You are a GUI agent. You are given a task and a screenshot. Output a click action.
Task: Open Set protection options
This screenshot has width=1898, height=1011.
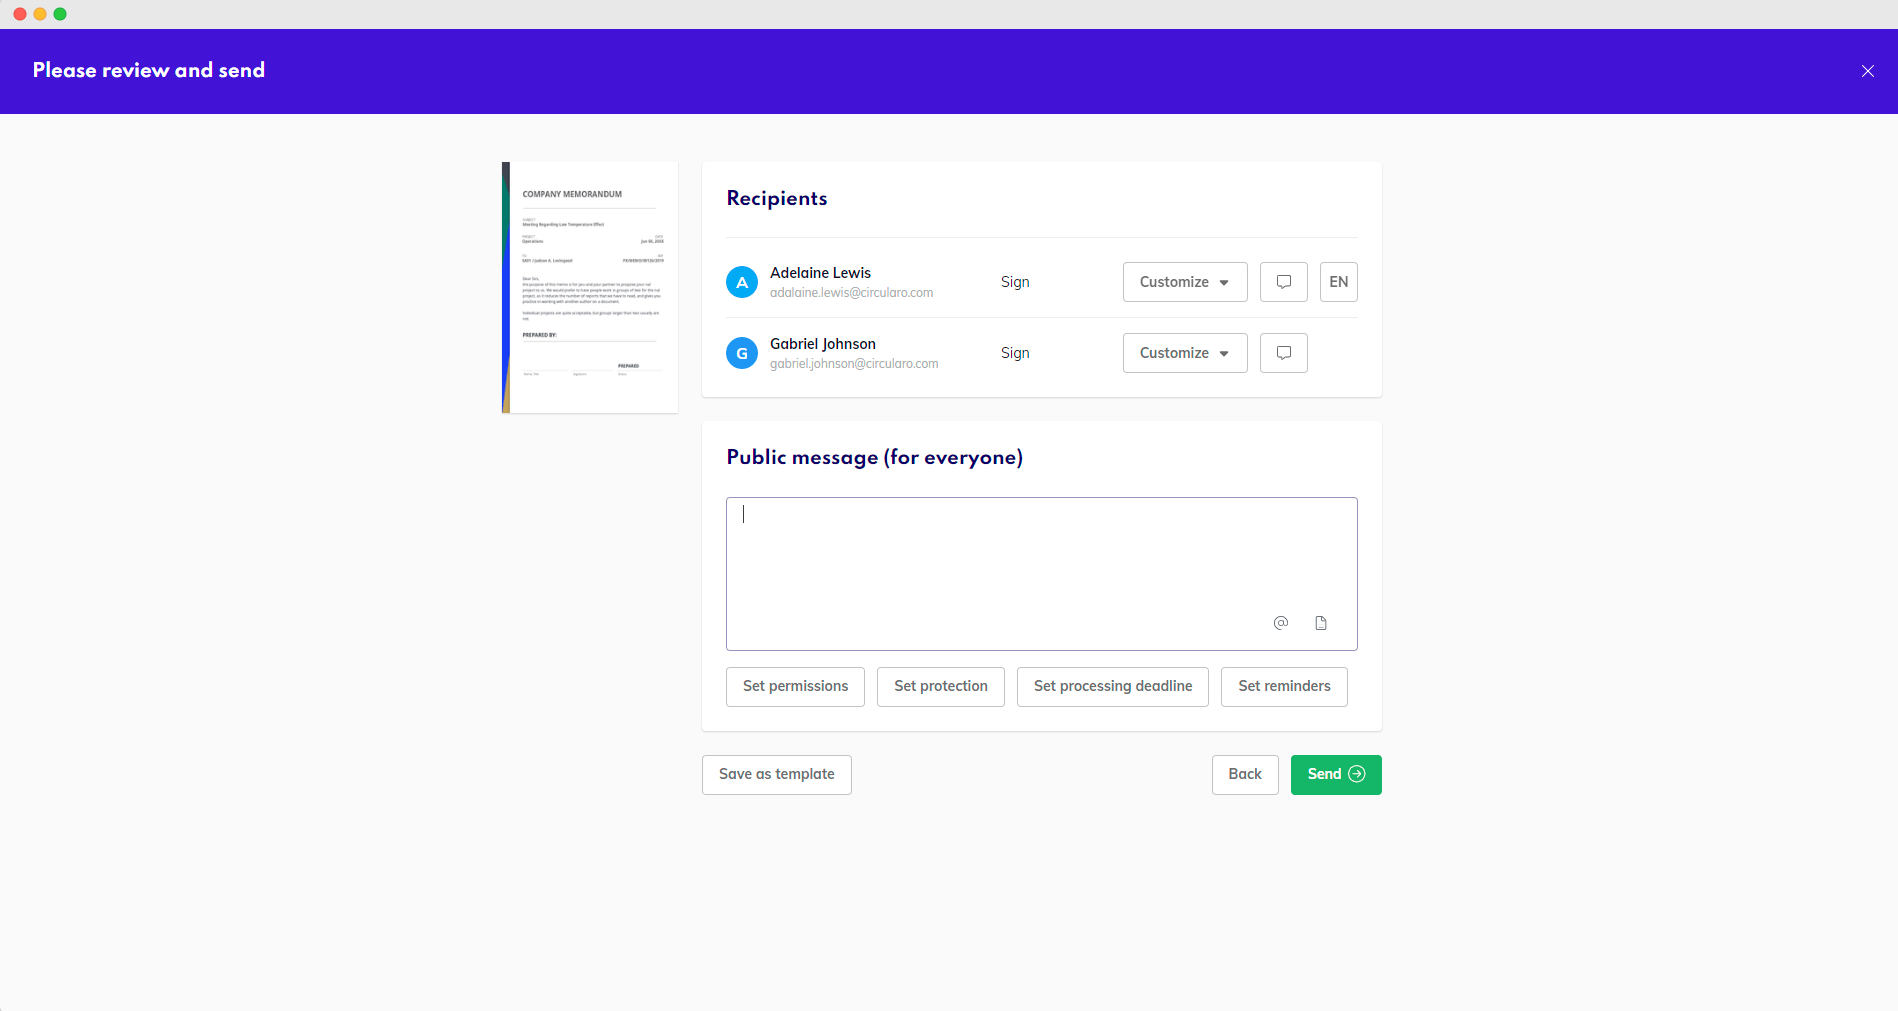coord(940,686)
